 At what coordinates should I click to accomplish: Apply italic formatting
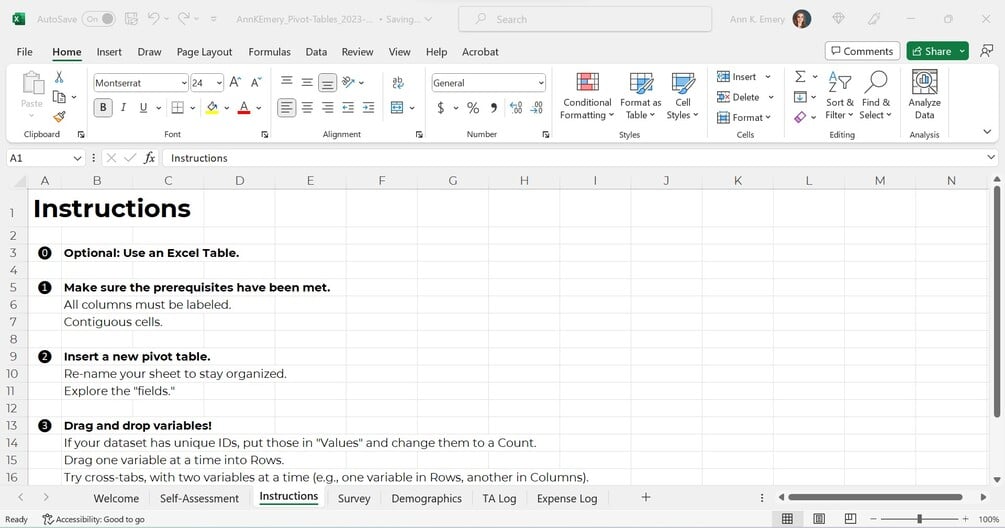pos(123,108)
